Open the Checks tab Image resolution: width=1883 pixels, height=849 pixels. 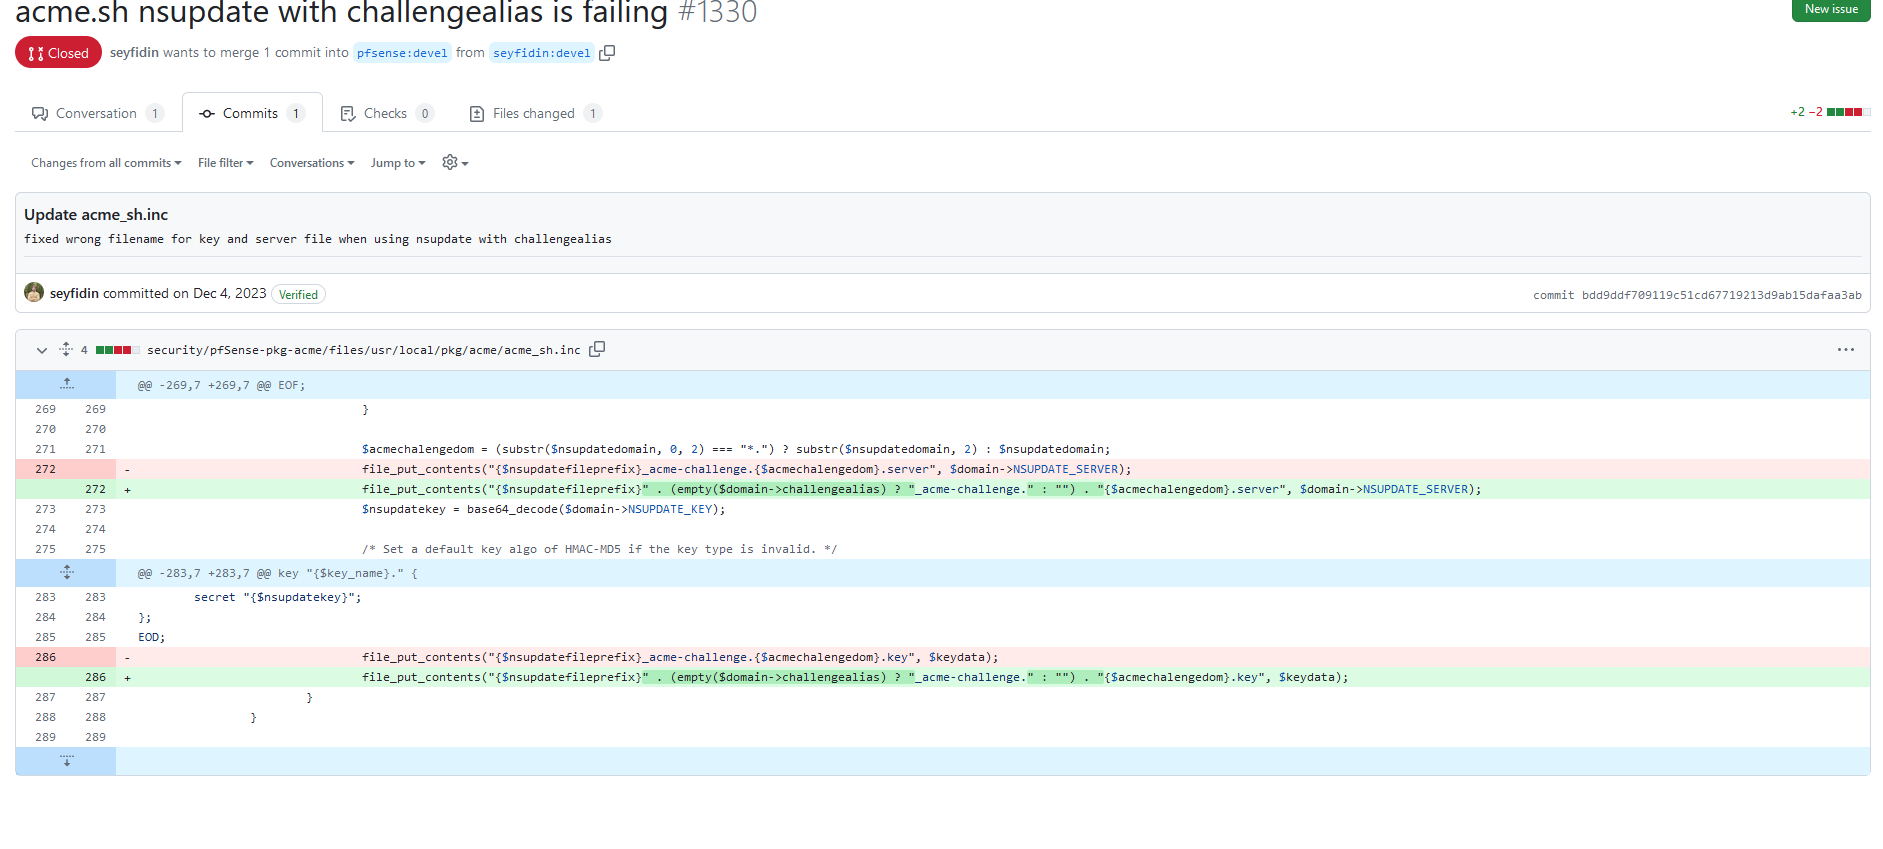click(387, 113)
